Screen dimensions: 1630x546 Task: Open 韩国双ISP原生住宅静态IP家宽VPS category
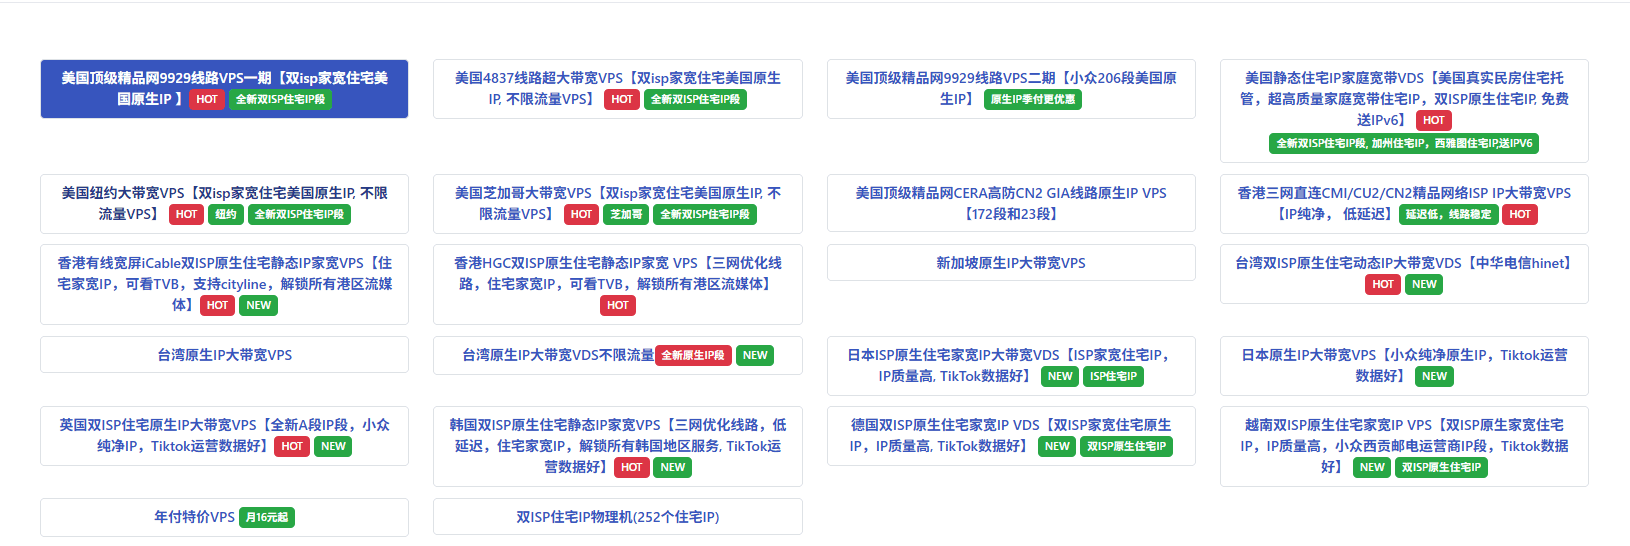[617, 447]
